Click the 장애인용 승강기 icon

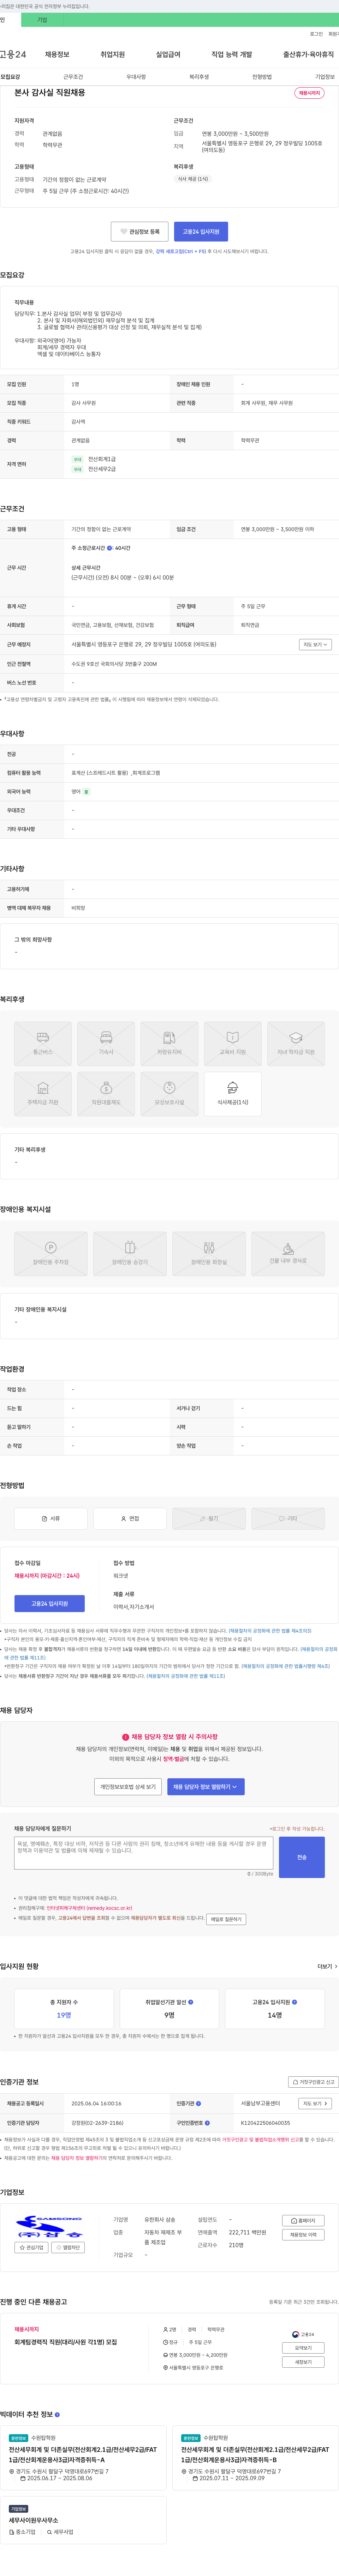(x=130, y=1254)
